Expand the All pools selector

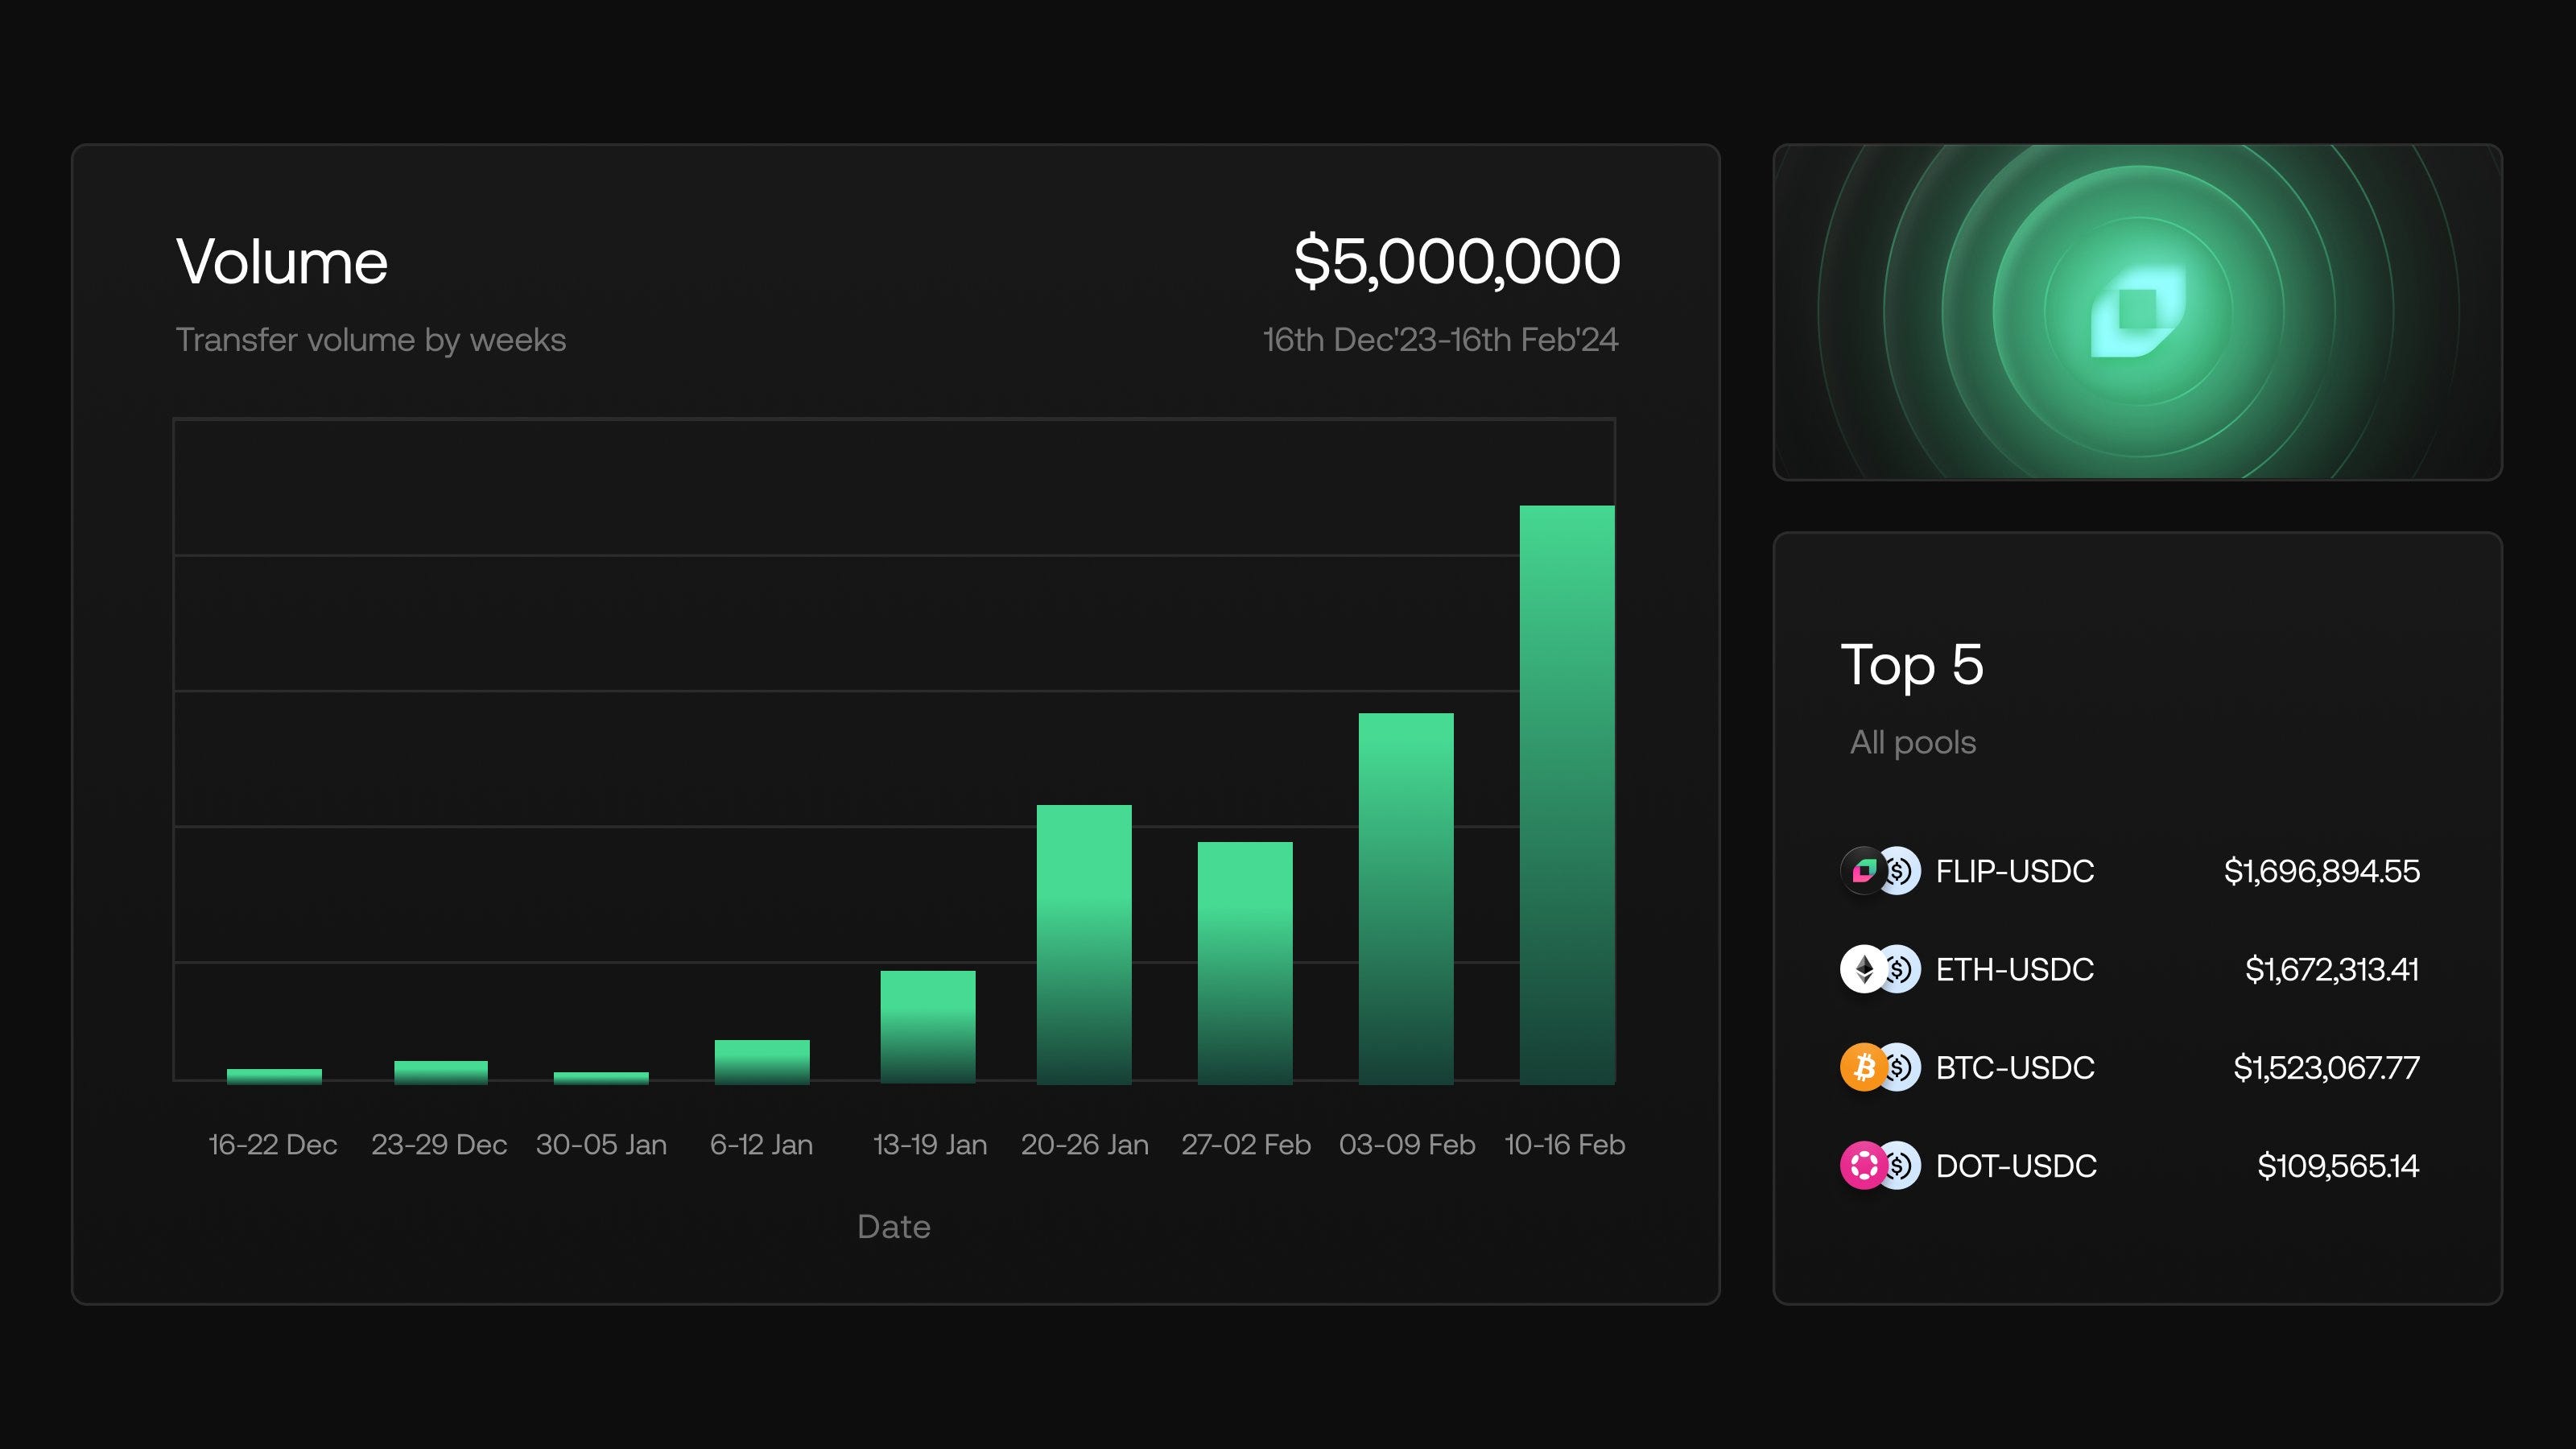point(1913,742)
